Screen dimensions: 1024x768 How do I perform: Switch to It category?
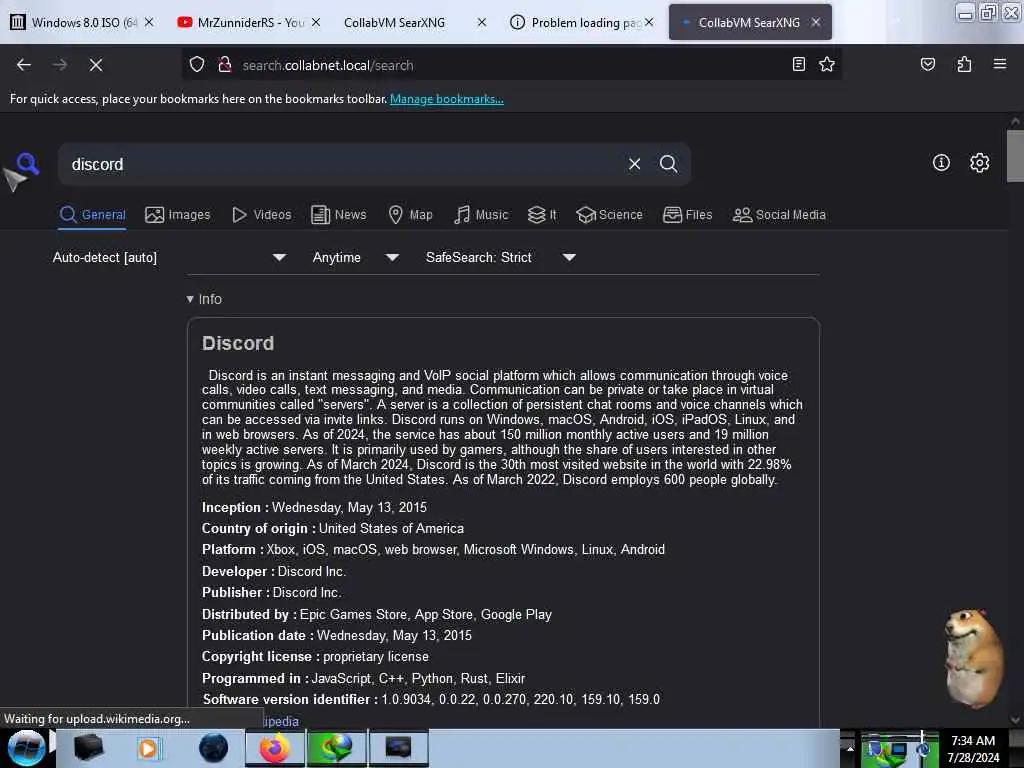click(542, 215)
